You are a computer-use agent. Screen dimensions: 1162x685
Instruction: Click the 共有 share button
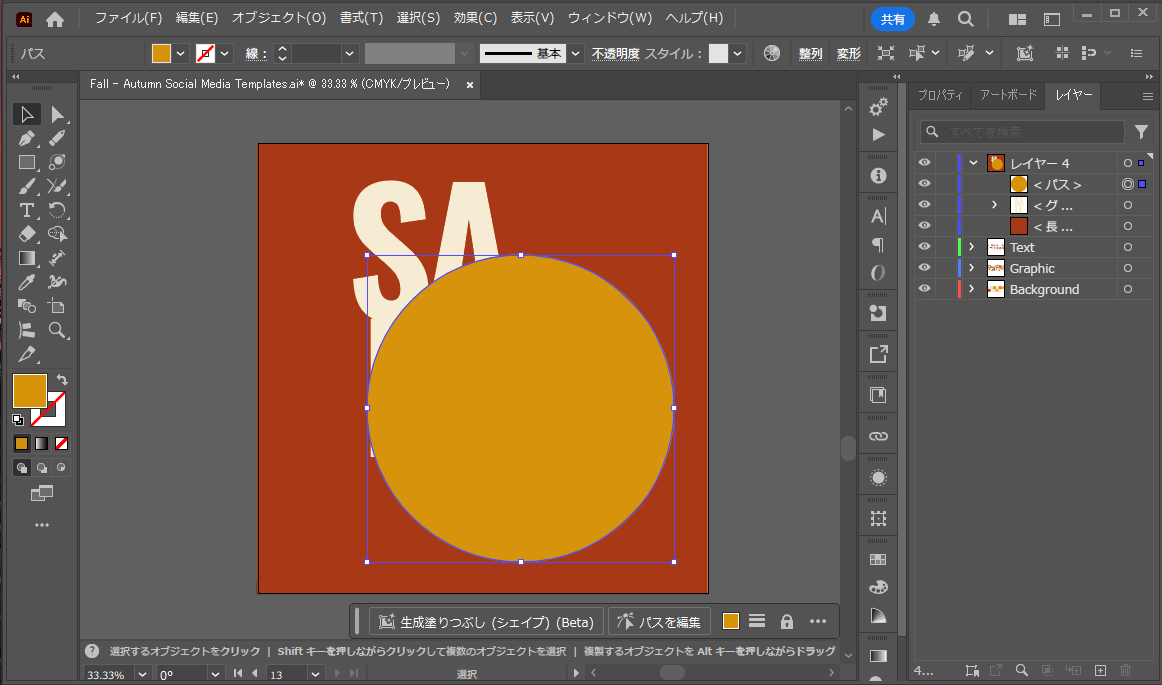892,19
